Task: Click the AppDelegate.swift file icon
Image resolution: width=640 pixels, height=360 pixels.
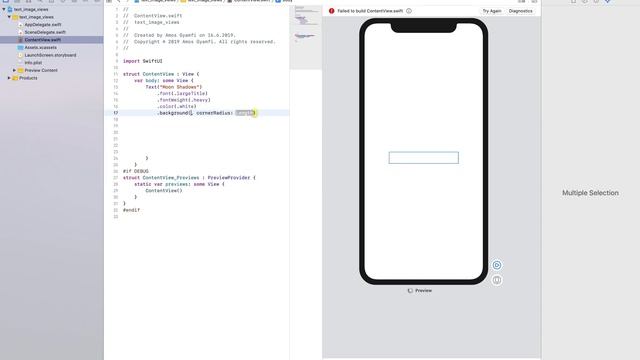Action: [x=20, y=24]
